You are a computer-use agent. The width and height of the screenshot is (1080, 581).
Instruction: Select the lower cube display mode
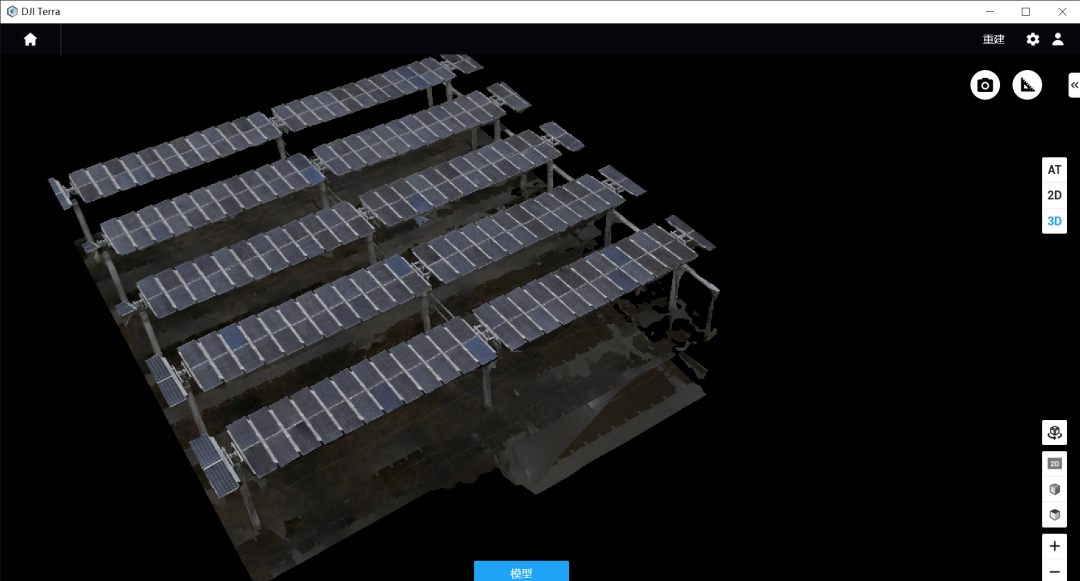1054,515
